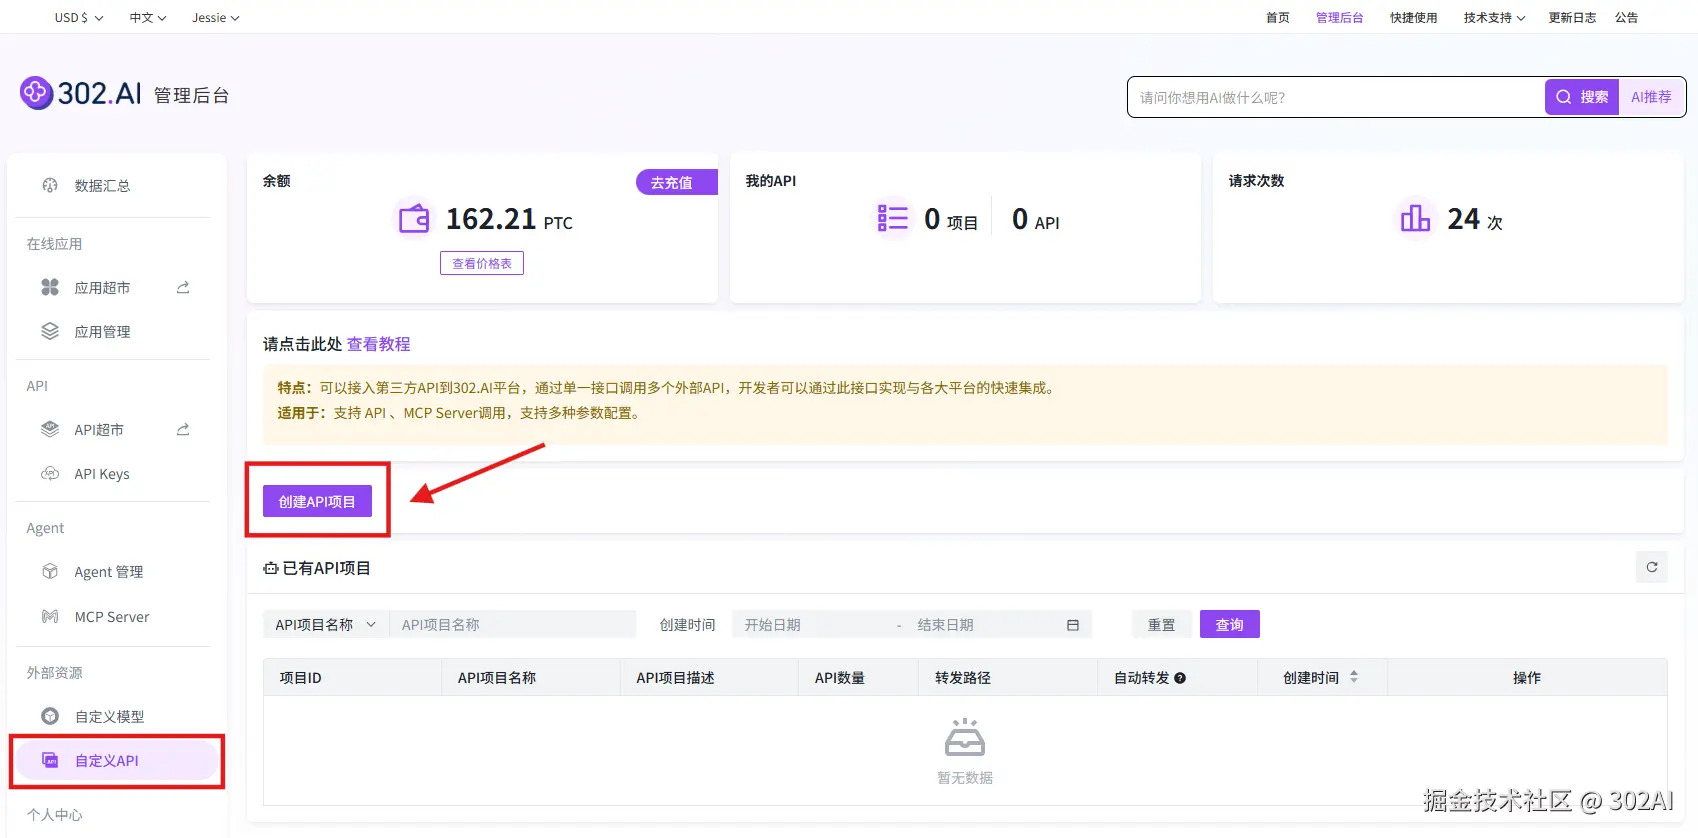
Task: Focus the API项目名称 text input
Action: pyautogui.click(x=513, y=625)
